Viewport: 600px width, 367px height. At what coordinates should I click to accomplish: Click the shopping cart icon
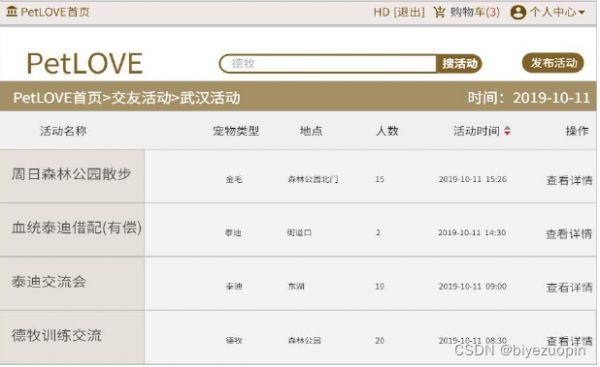tap(439, 12)
